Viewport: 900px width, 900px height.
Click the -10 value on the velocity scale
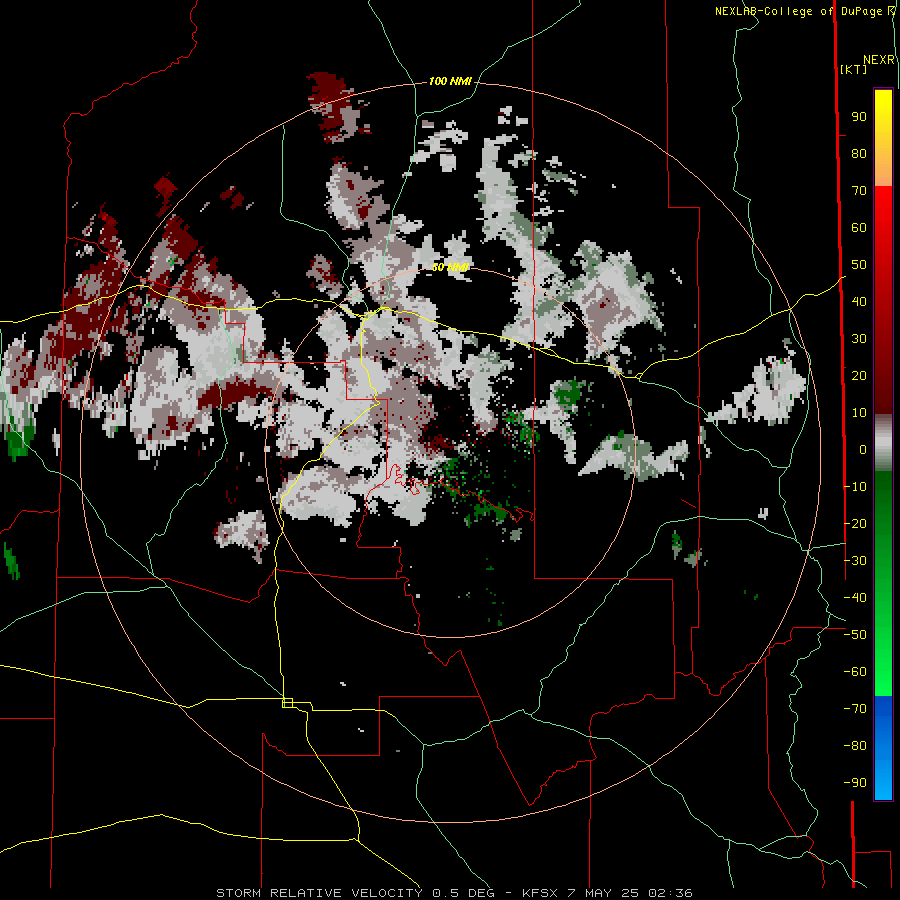click(855, 487)
